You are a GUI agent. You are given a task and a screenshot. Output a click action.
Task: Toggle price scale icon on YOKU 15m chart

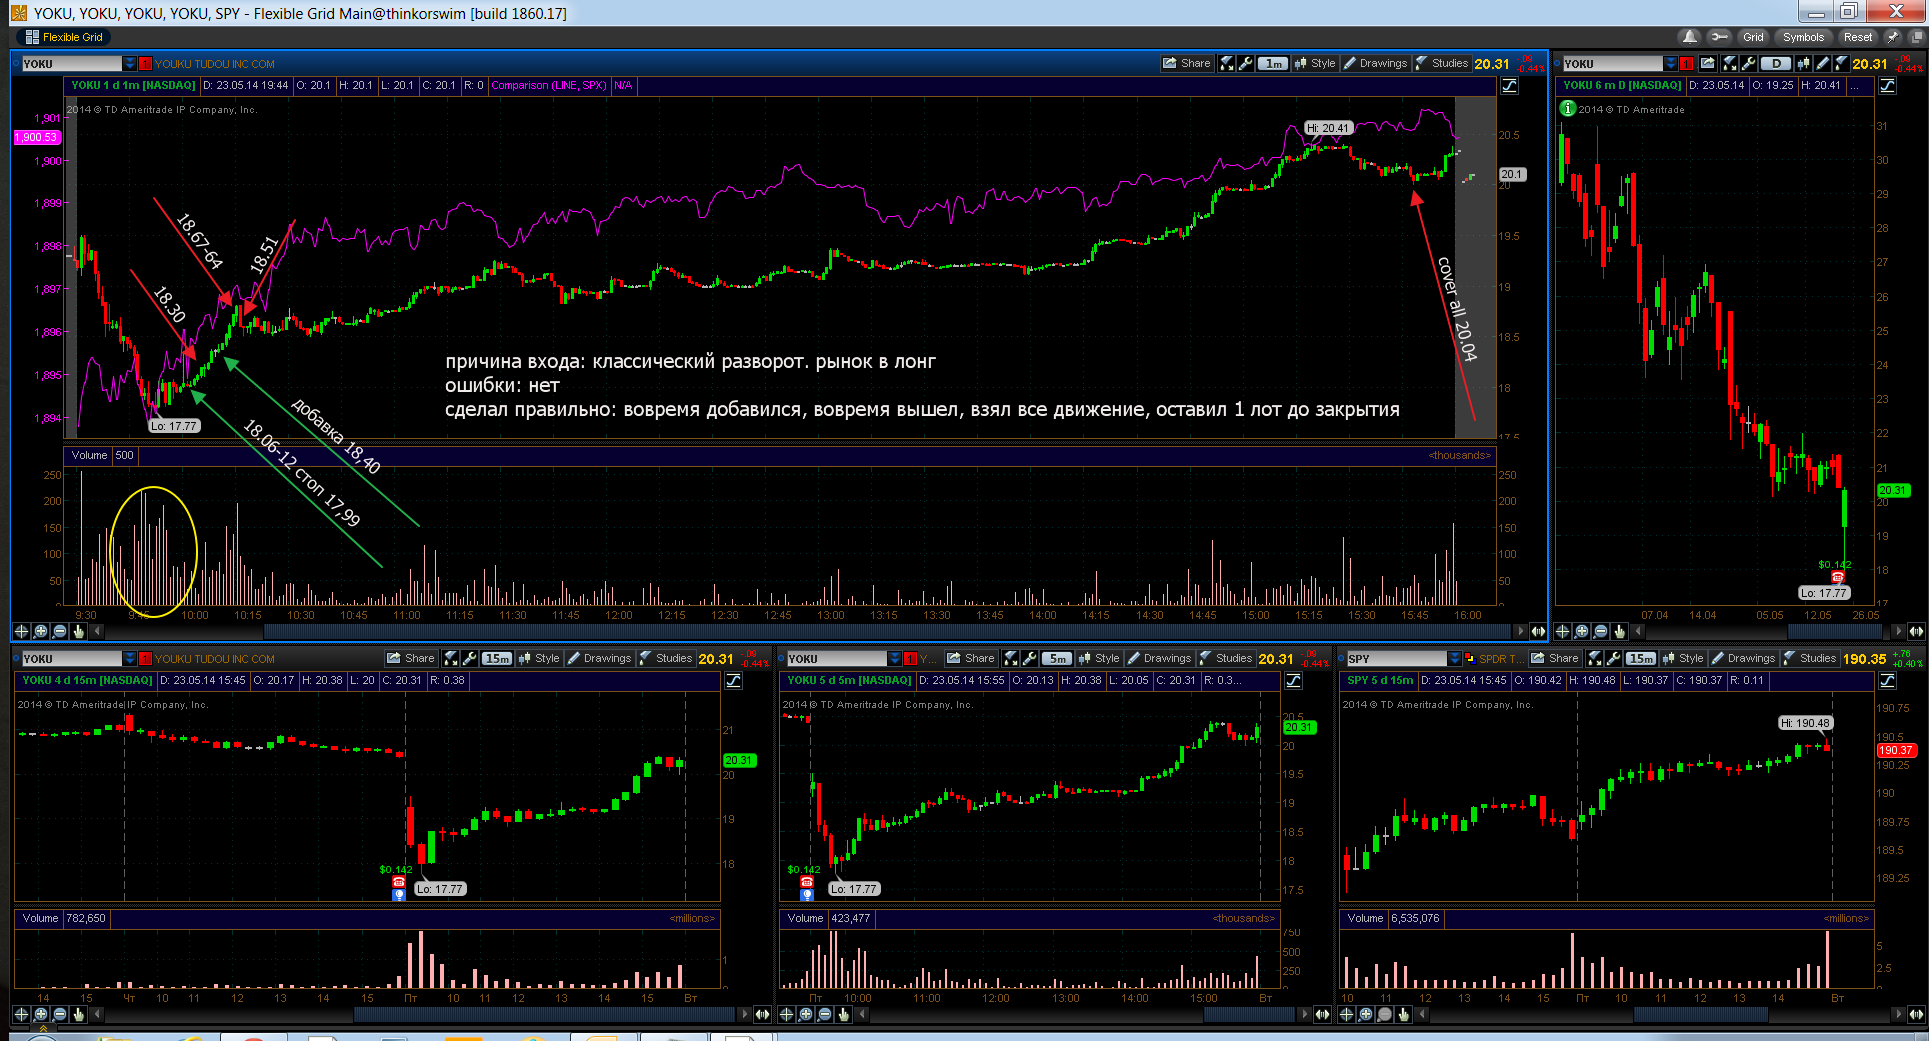coord(733,681)
